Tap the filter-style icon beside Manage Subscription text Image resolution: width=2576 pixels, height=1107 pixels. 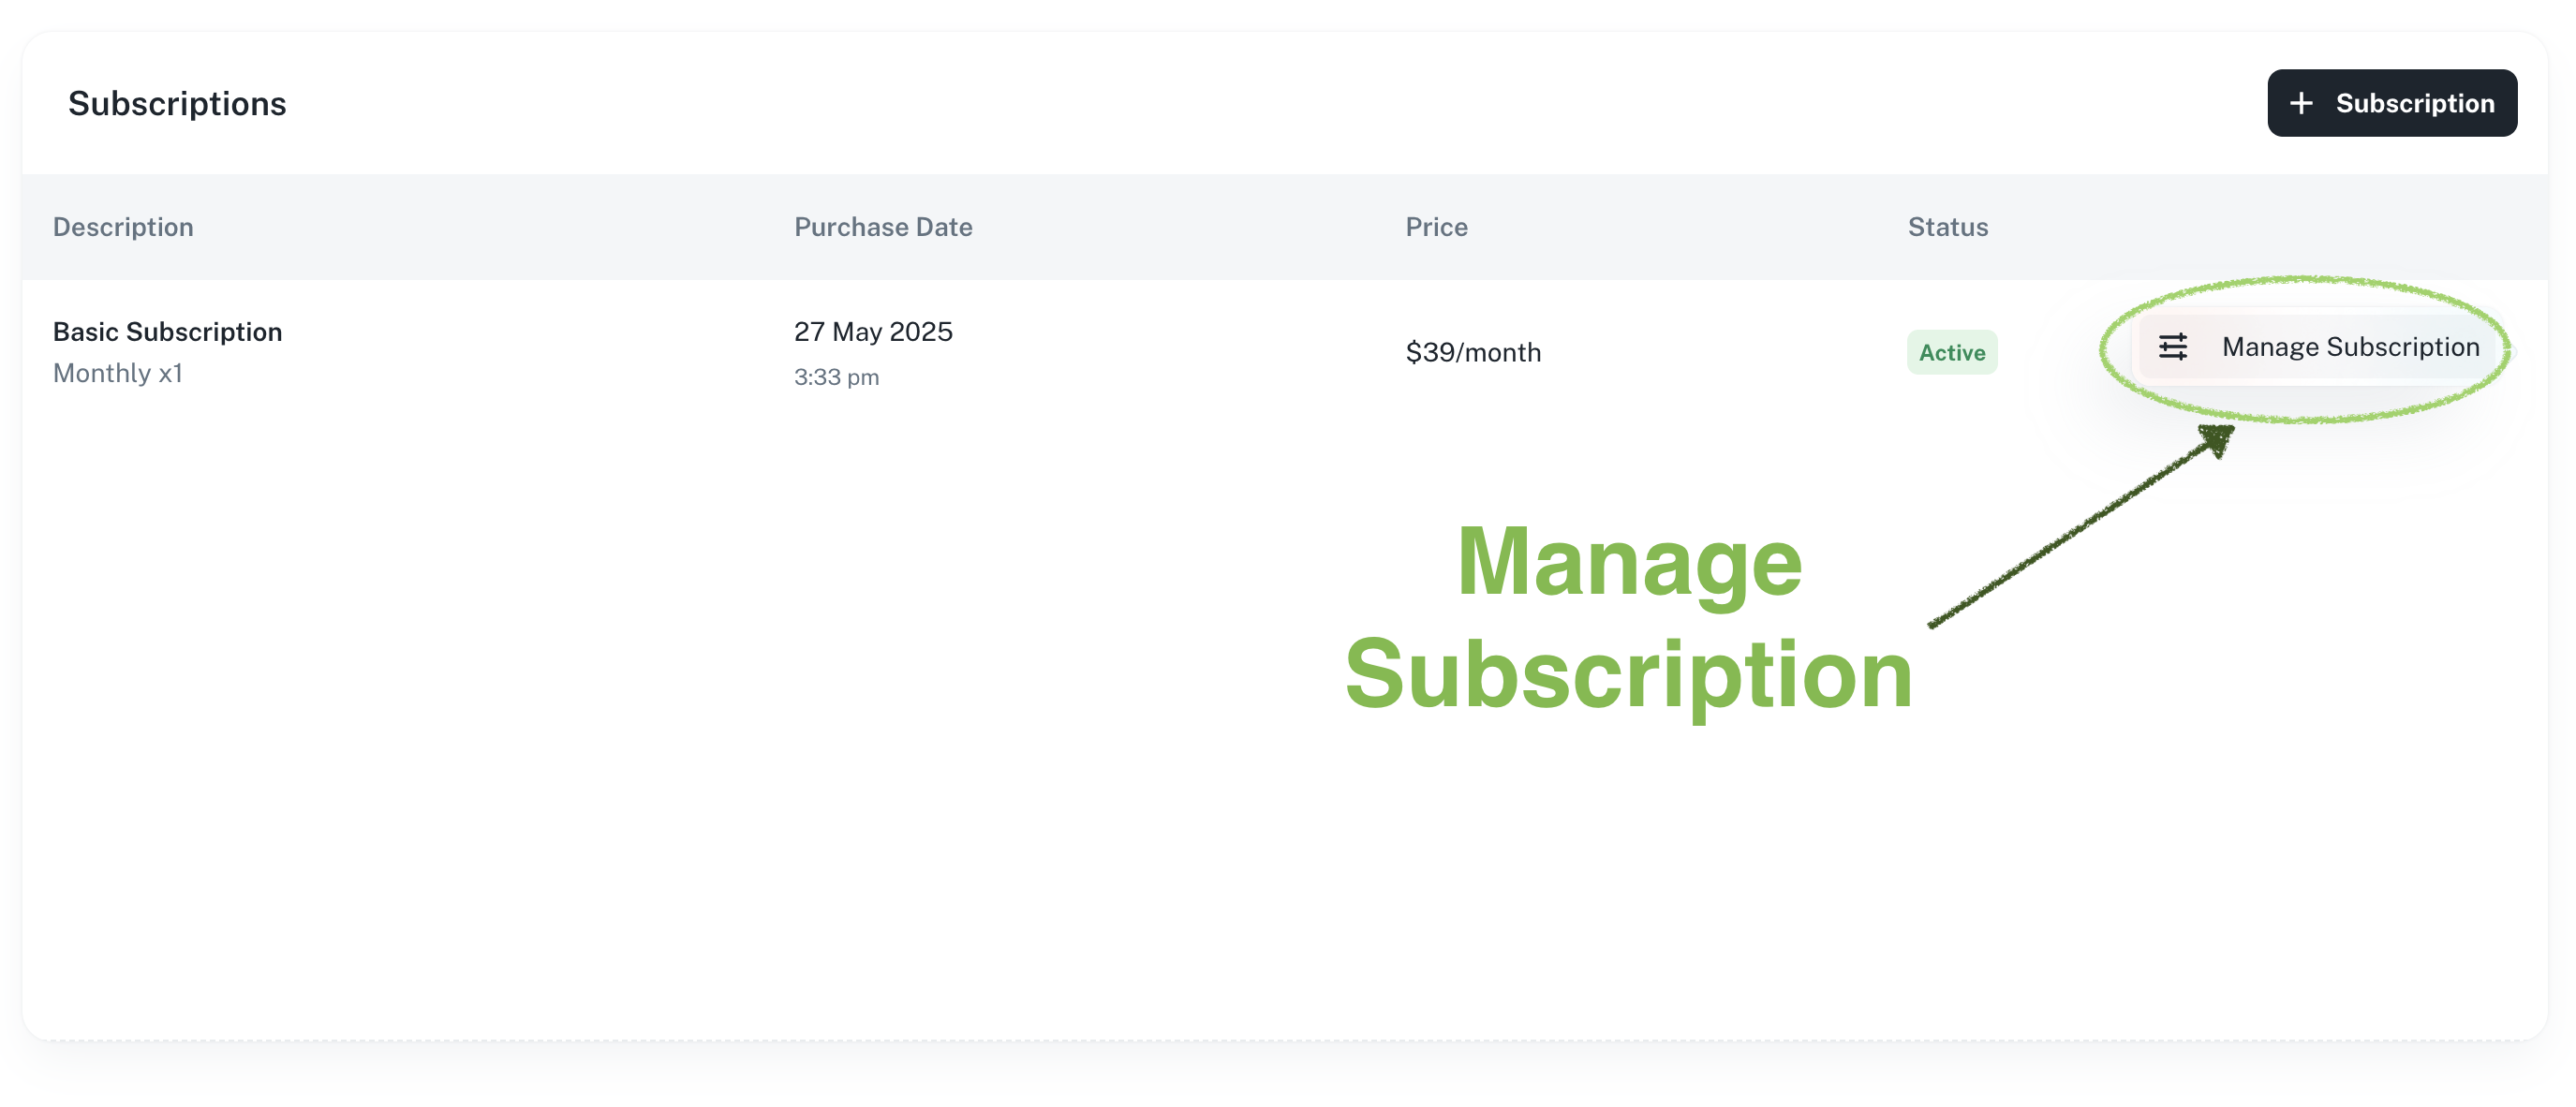pyautogui.click(x=2174, y=347)
